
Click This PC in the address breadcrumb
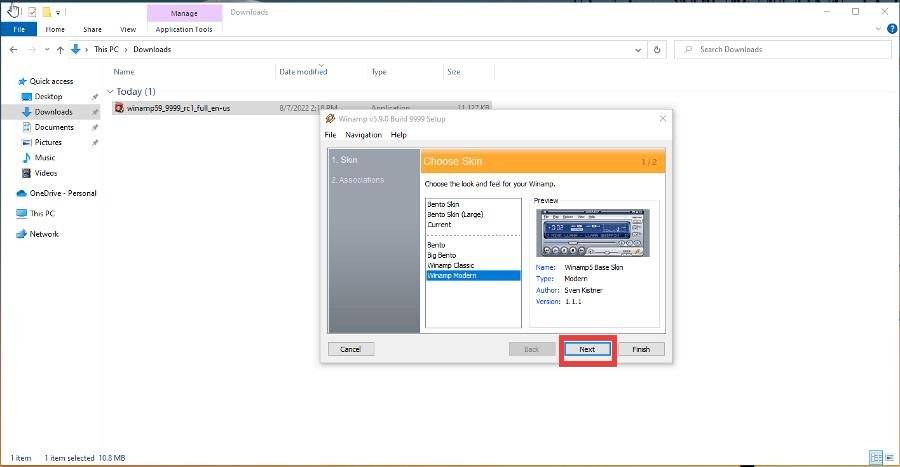pos(106,49)
